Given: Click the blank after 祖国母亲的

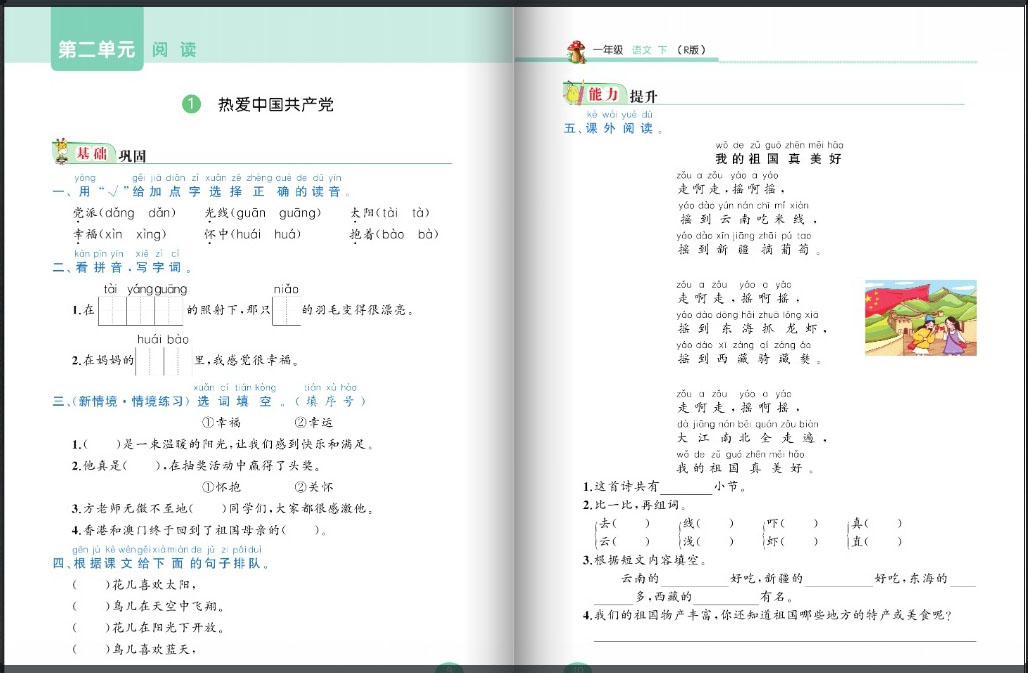Looking at the screenshot, I should (x=300, y=530).
